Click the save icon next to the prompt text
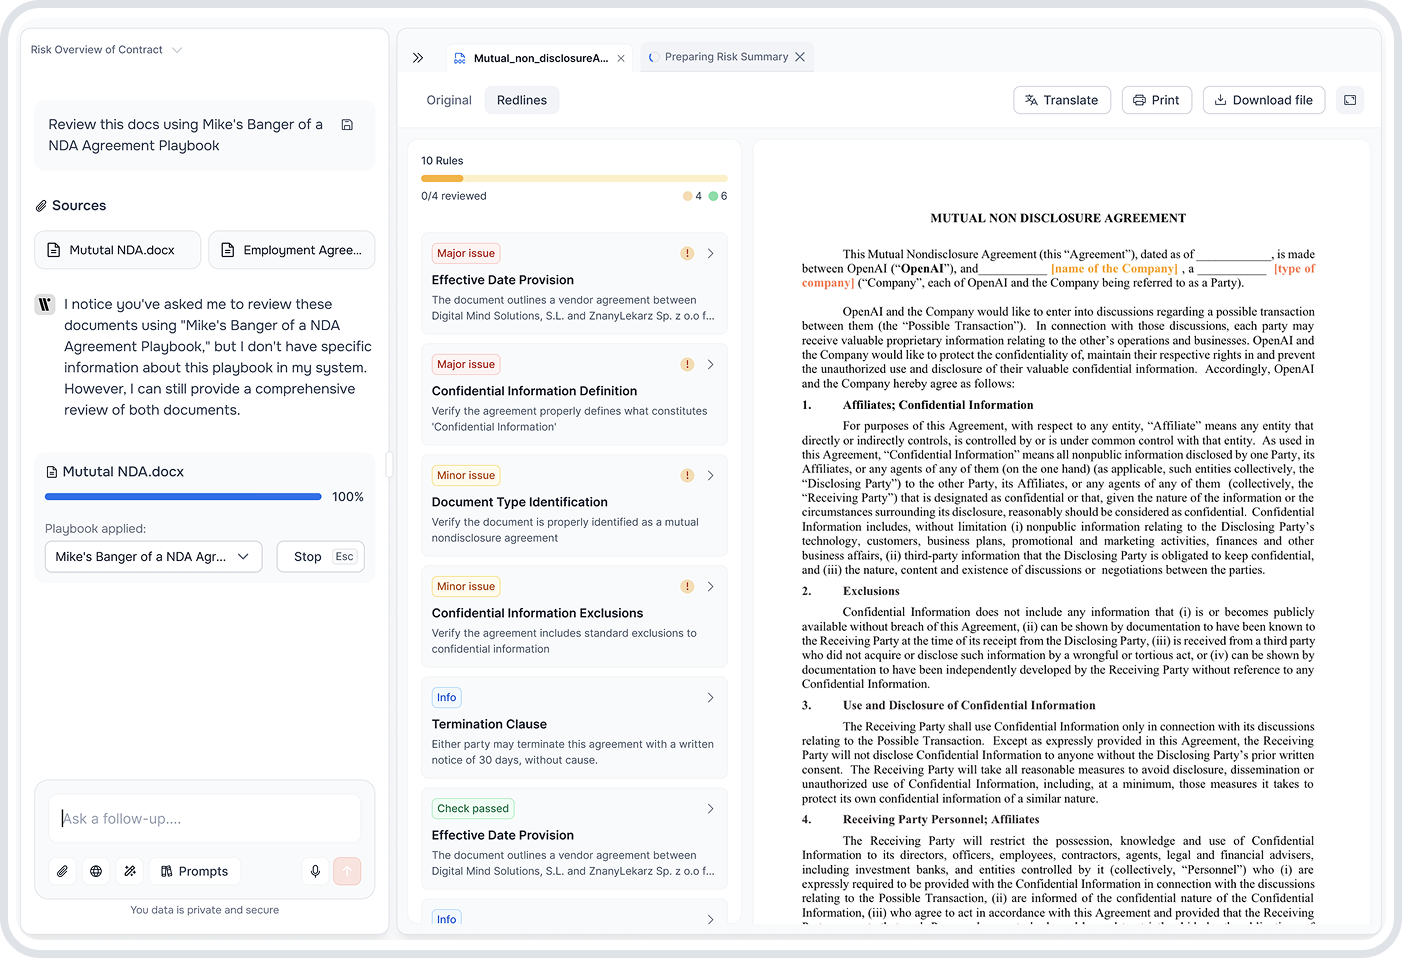Viewport: 1402px width, 958px height. [x=347, y=125]
